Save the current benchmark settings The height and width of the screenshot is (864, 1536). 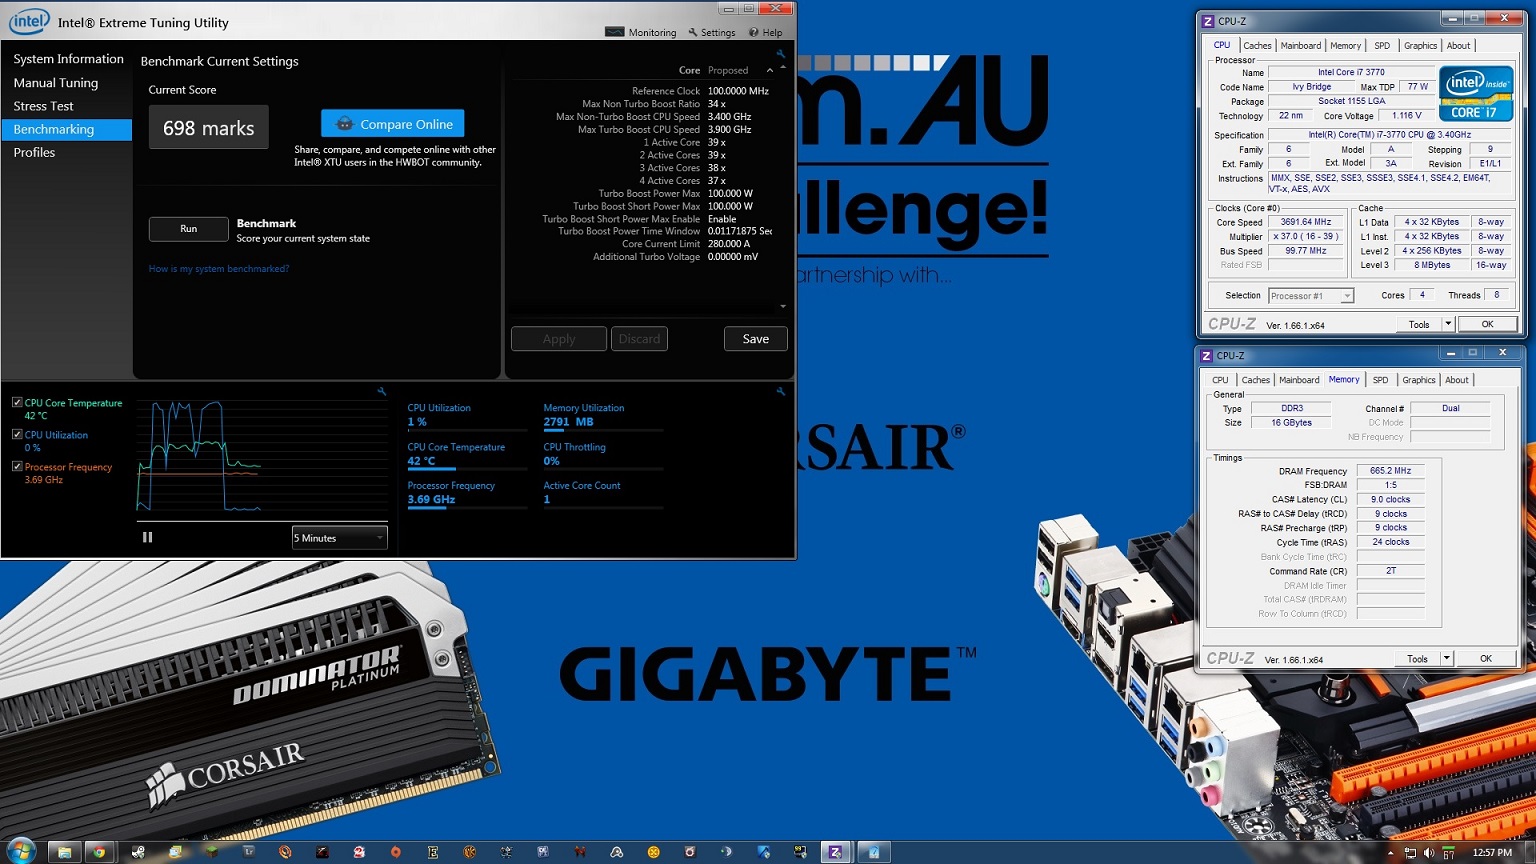point(756,339)
